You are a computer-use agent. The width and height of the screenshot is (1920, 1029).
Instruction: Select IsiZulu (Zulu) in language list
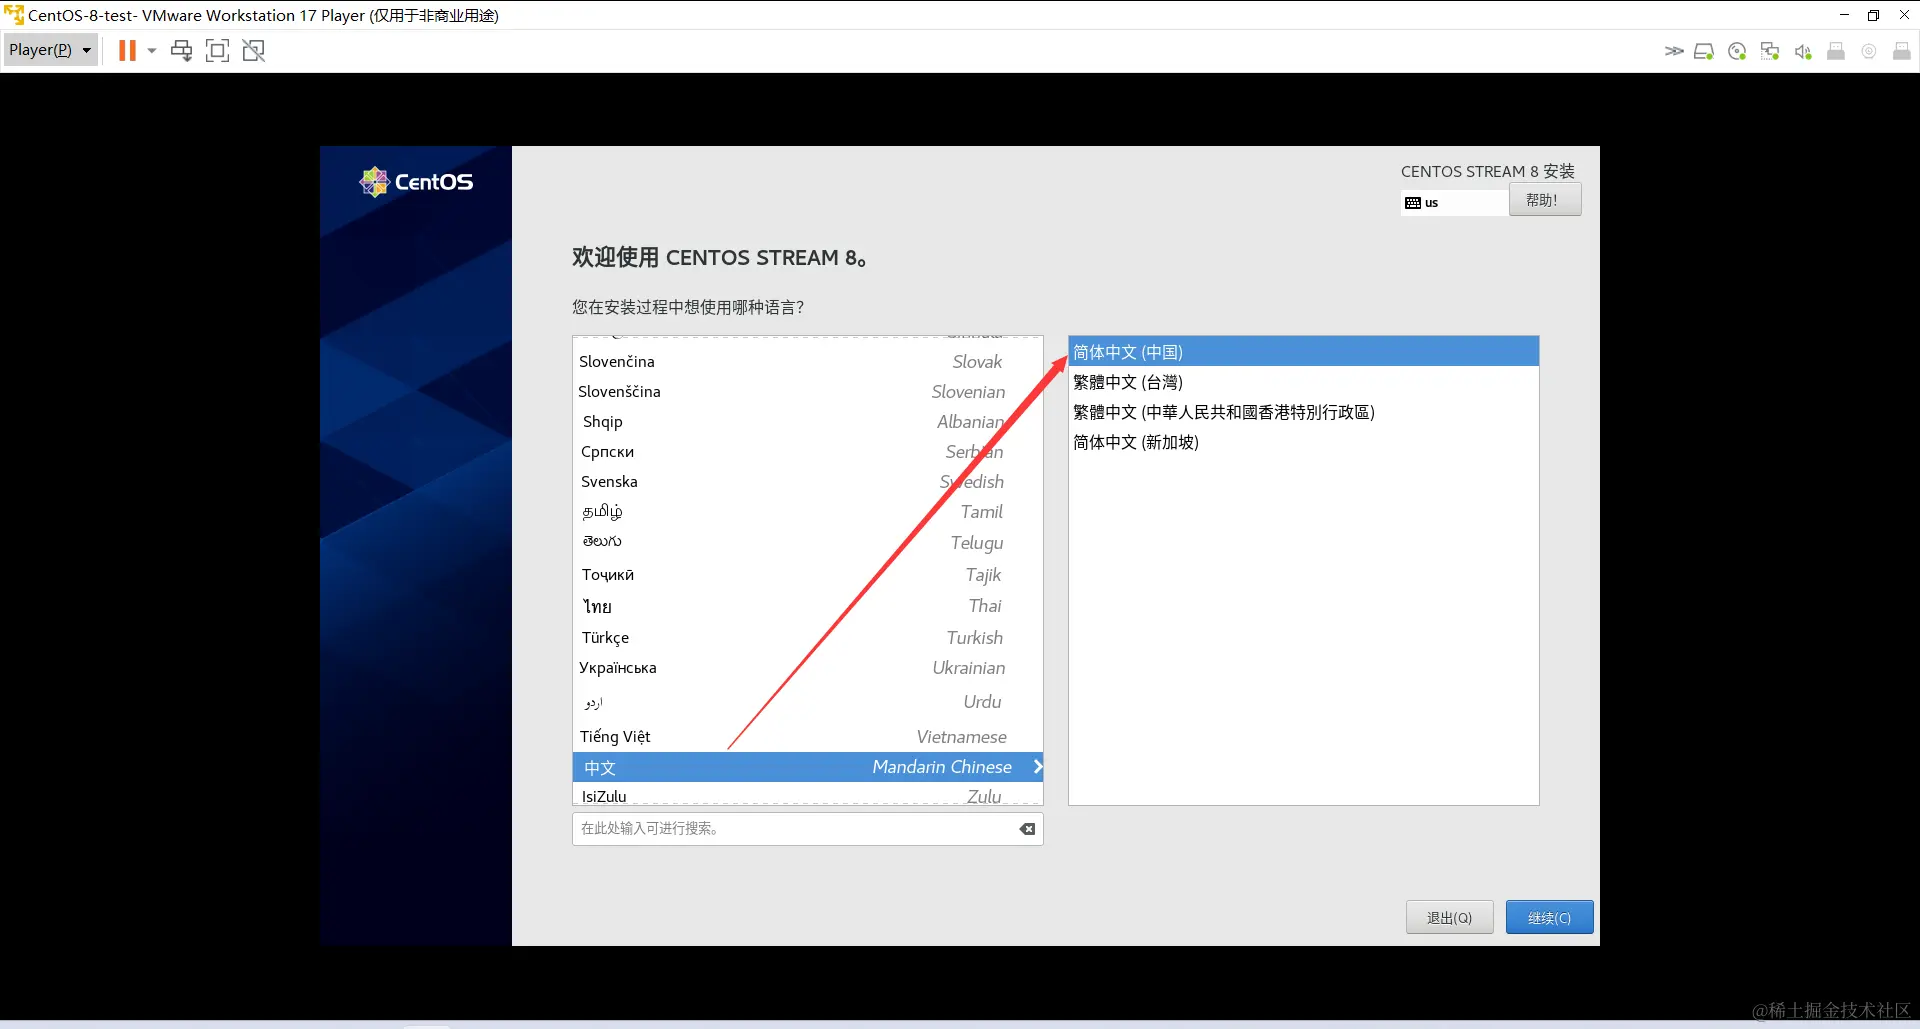point(807,795)
